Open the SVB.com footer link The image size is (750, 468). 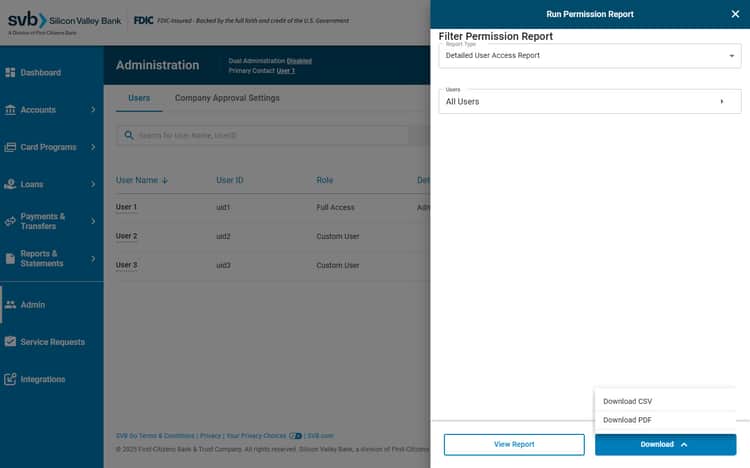[x=320, y=436]
